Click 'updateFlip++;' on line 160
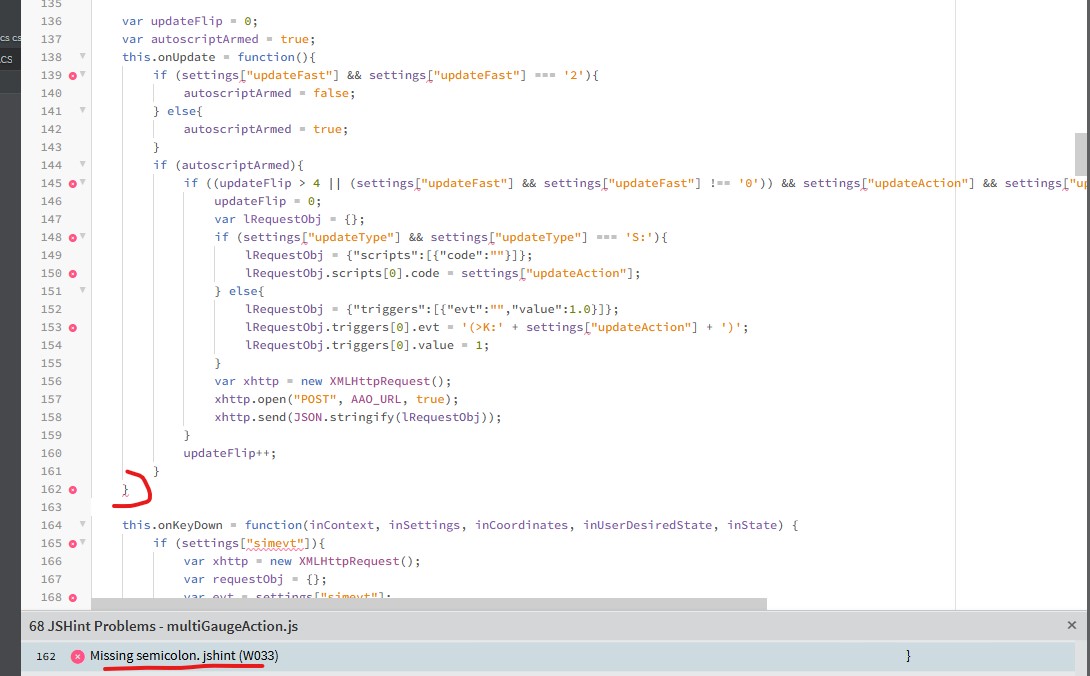 pos(229,453)
